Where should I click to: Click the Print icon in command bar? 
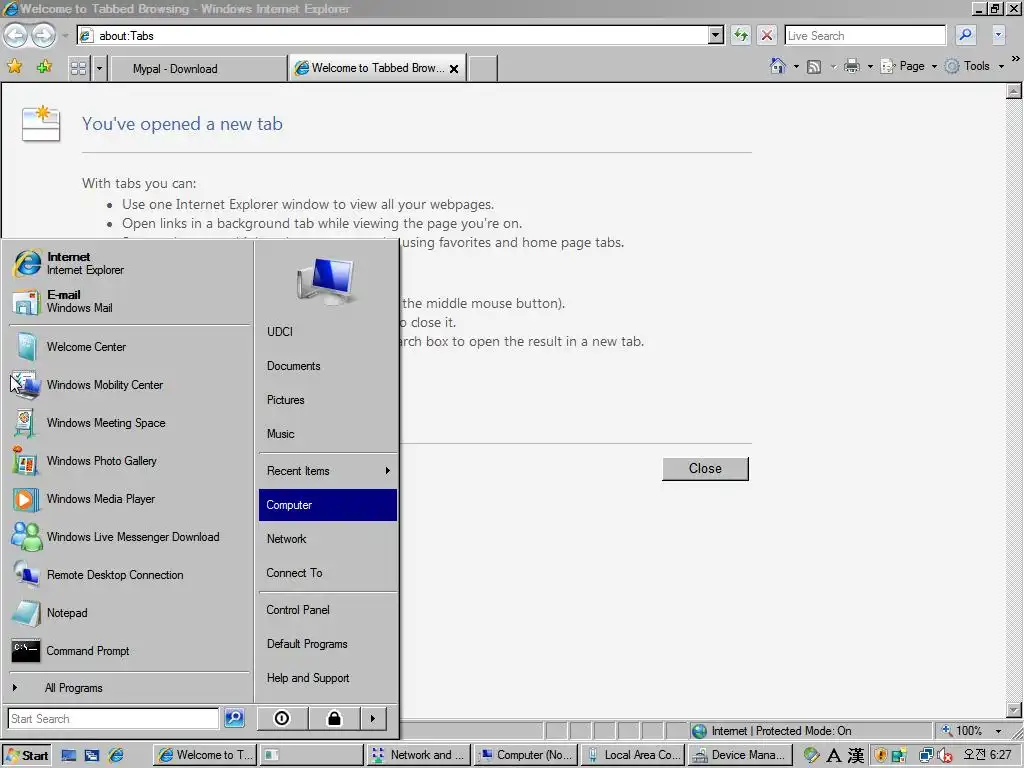[852, 66]
